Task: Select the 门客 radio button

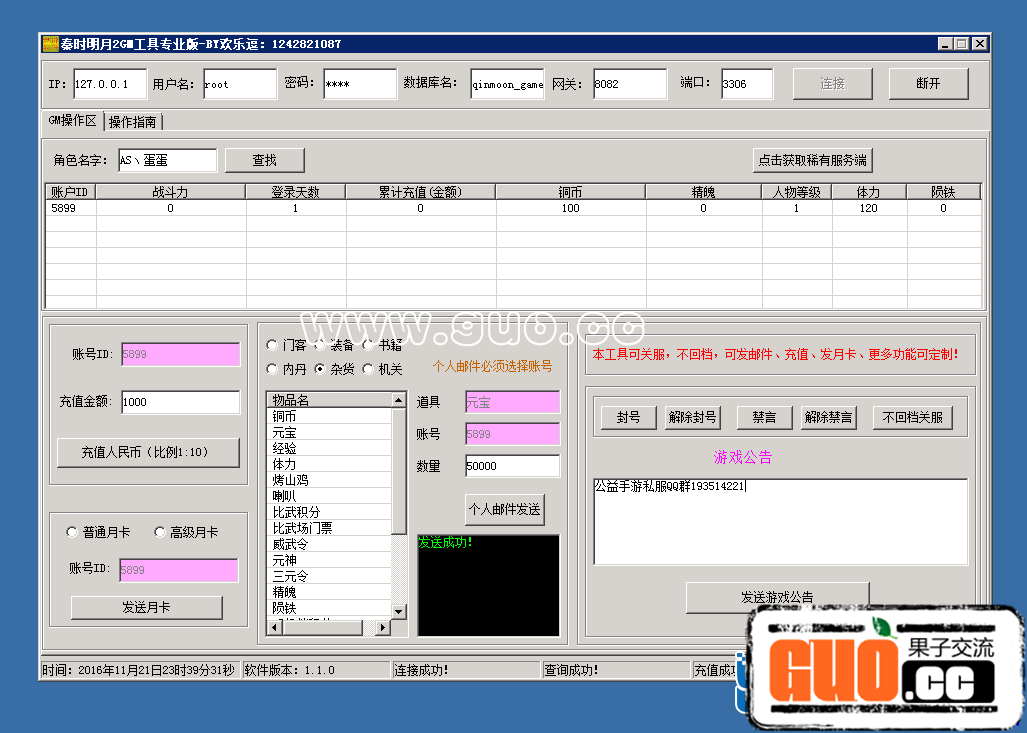Action: 272,345
